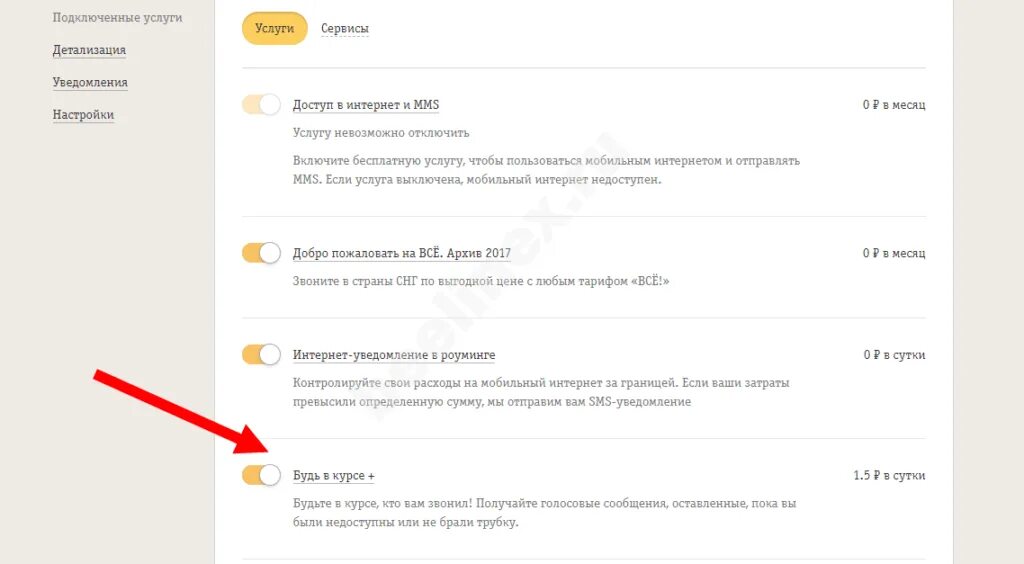Go to Уведомления section

[x=90, y=83]
